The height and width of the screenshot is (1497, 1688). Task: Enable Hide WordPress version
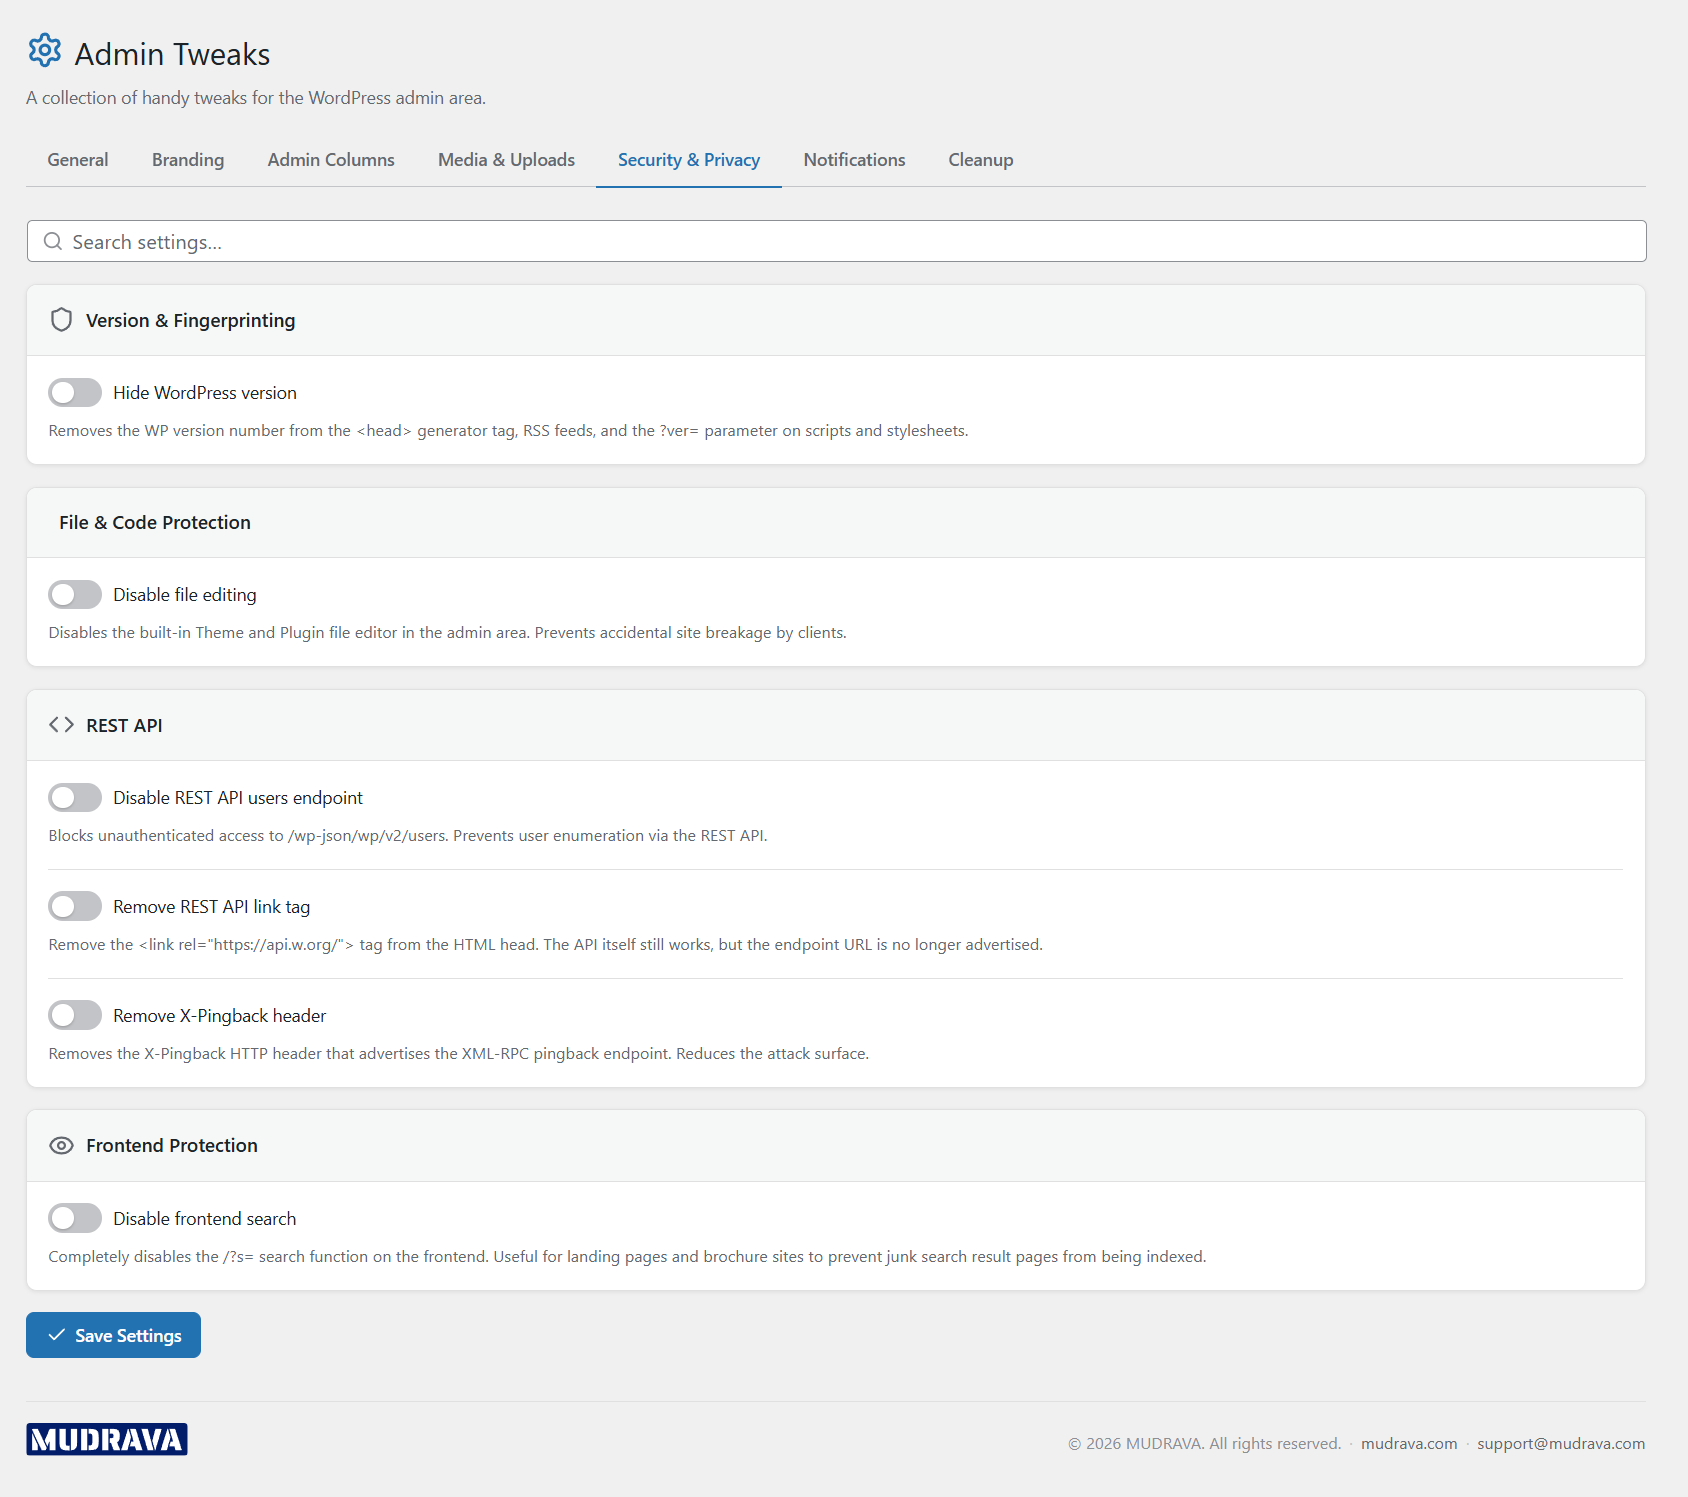[74, 392]
